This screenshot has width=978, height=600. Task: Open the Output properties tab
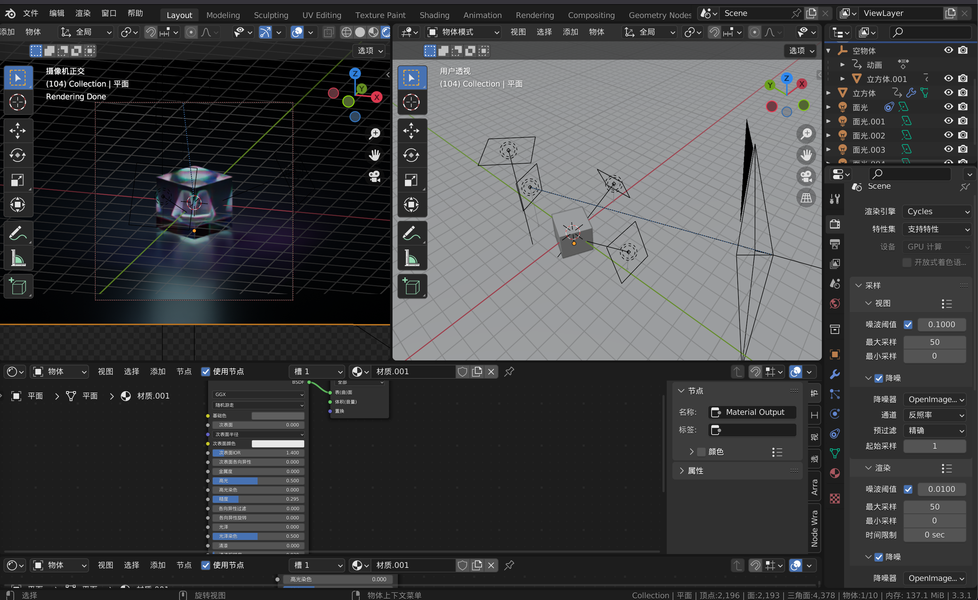[x=835, y=244]
